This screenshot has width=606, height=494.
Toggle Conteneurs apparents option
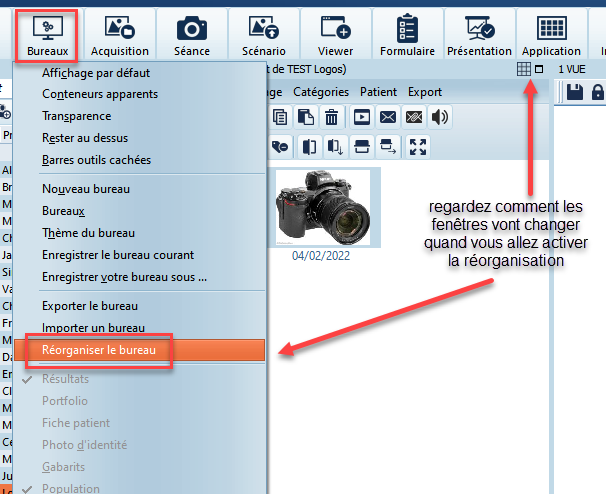coord(100,94)
